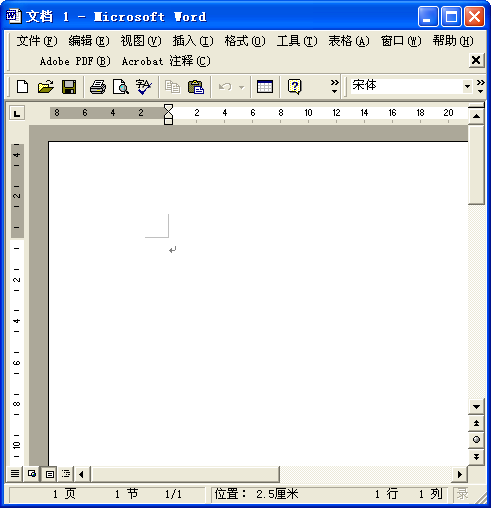The image size is (491, 508).
Task: Toggle the tab stop type selector
Action: [x=17, y=113]
